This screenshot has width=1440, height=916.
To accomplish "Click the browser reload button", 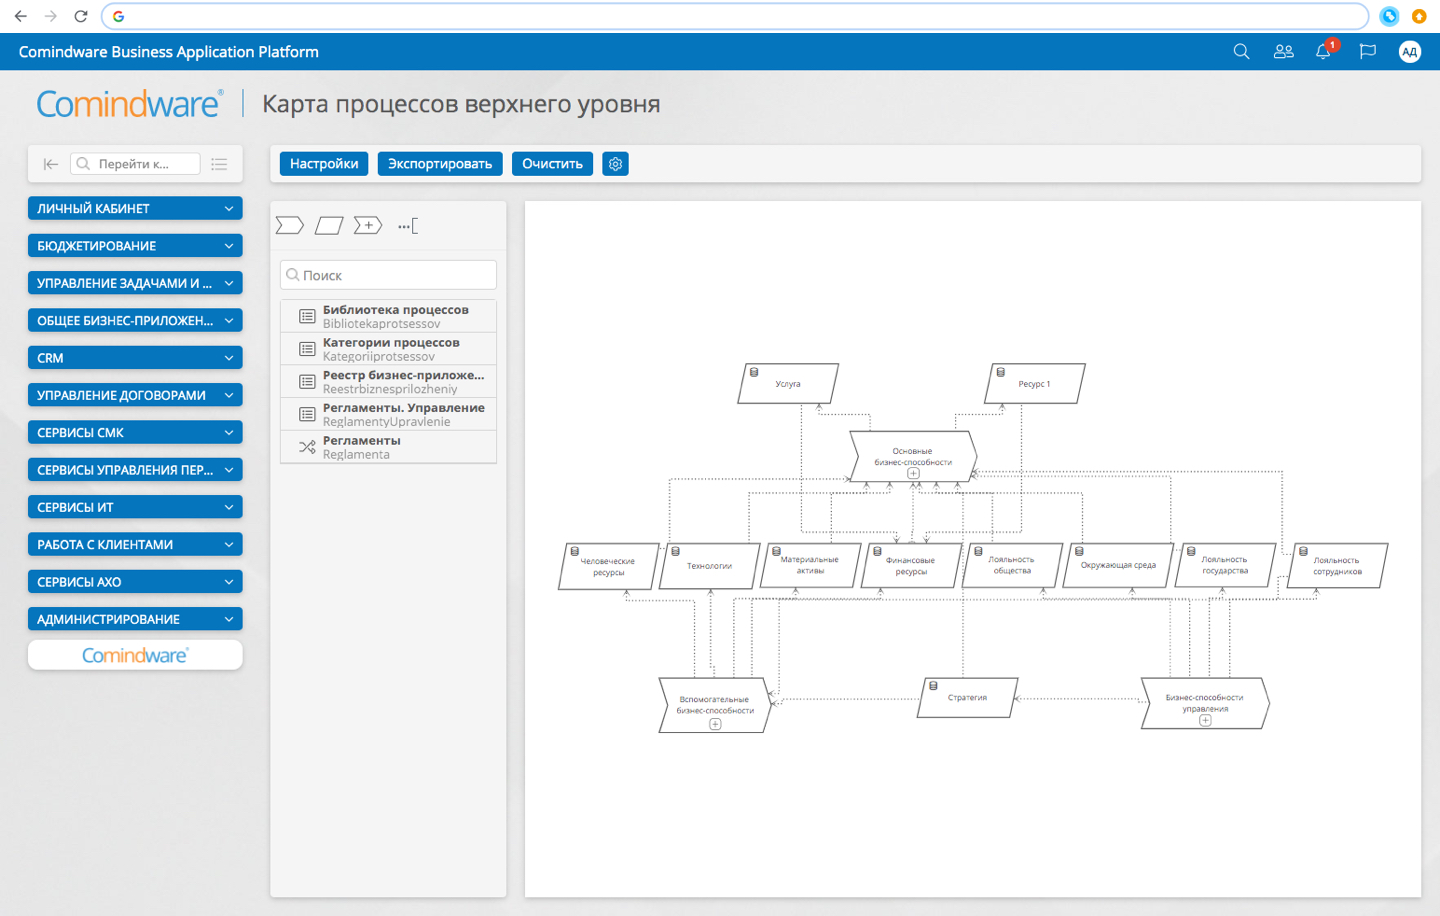I will point(81,16).
